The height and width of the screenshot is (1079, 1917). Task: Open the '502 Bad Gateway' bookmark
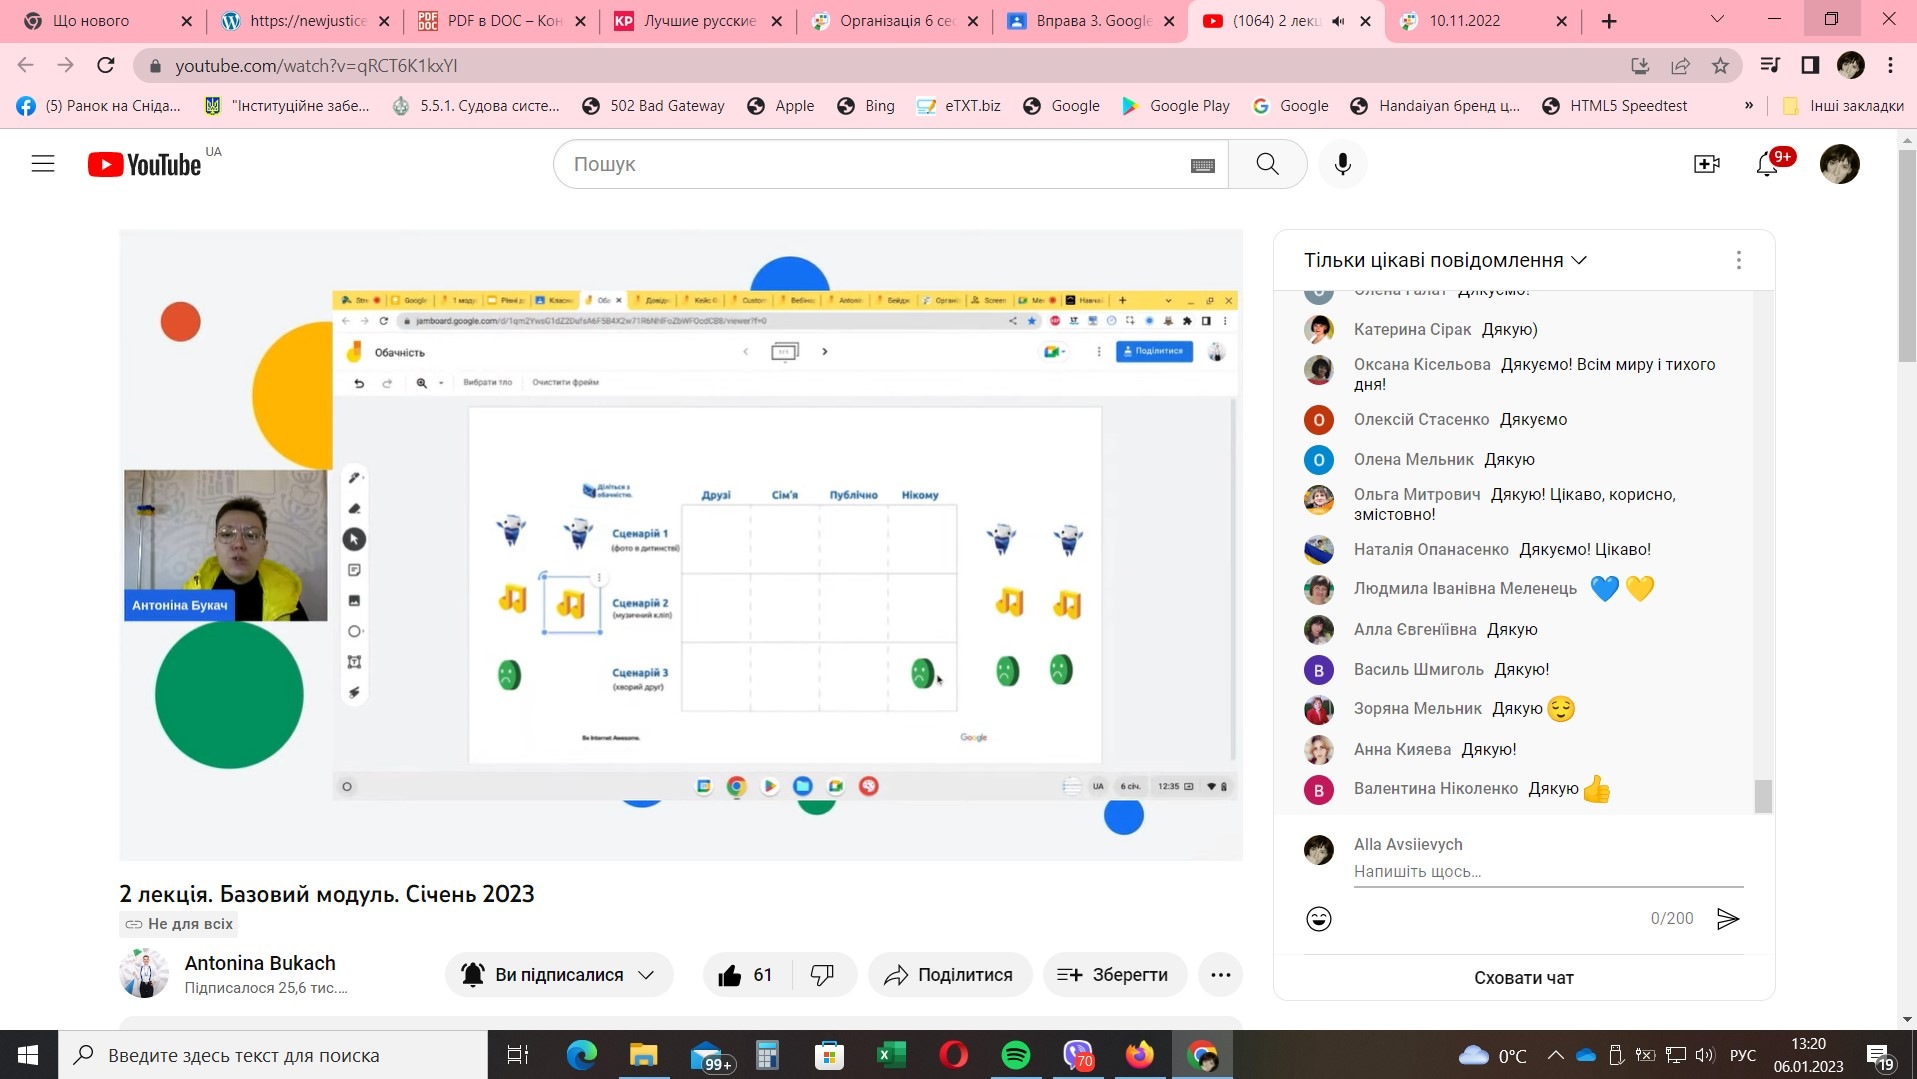pos(654,106)
